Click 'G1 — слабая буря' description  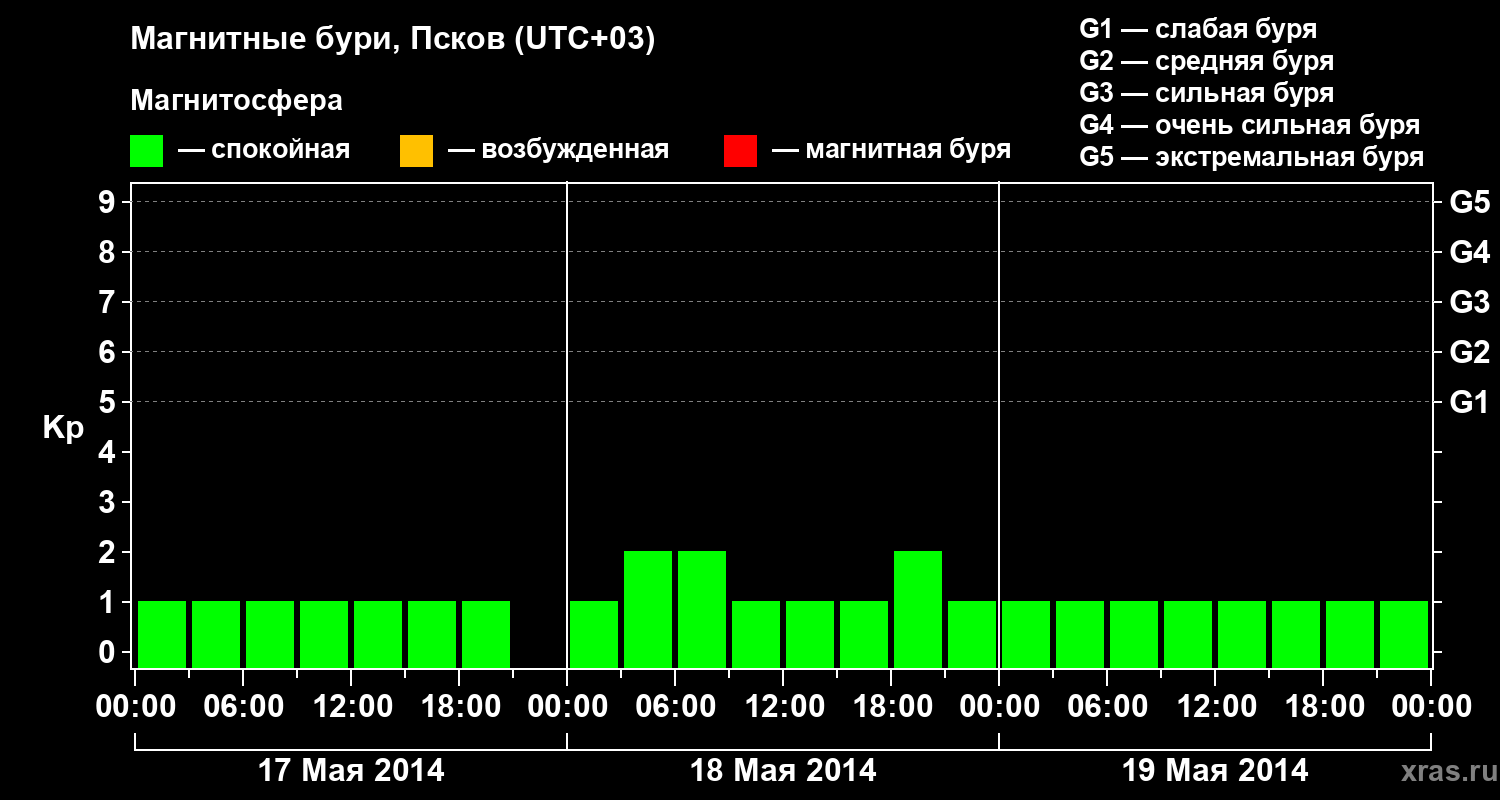[x=1198, y=29]
